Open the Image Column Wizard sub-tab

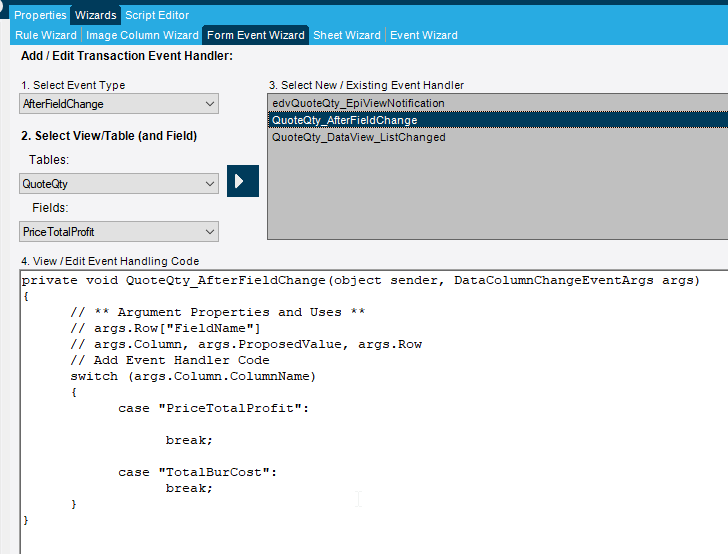(x=142, y=35)
